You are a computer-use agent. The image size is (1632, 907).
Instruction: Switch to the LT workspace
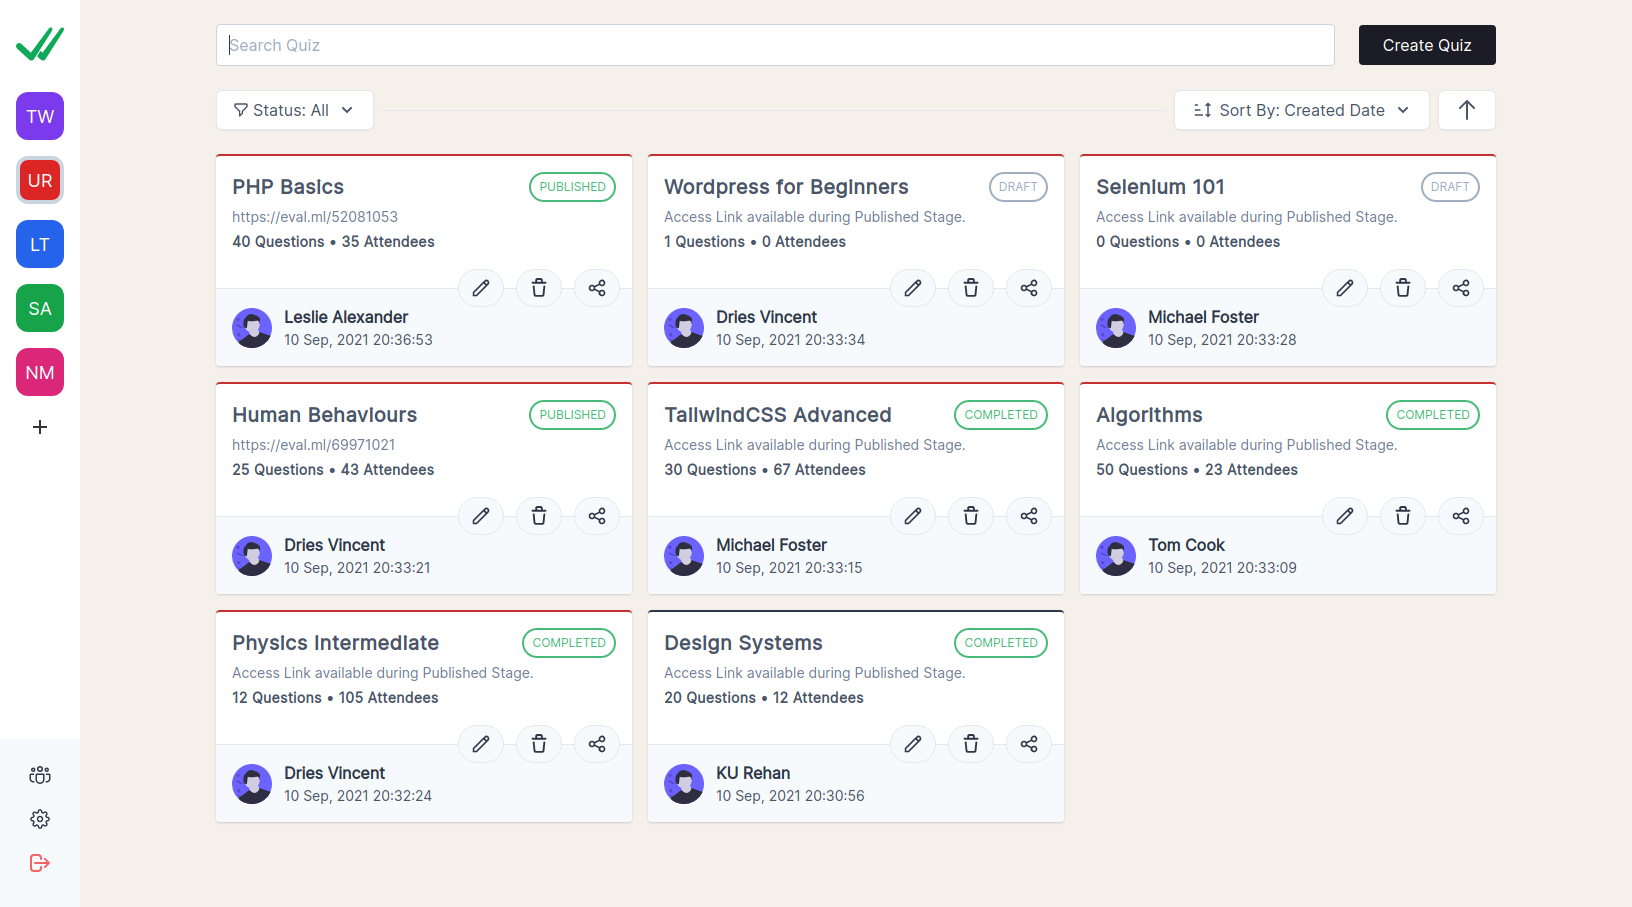pos(39,244)
